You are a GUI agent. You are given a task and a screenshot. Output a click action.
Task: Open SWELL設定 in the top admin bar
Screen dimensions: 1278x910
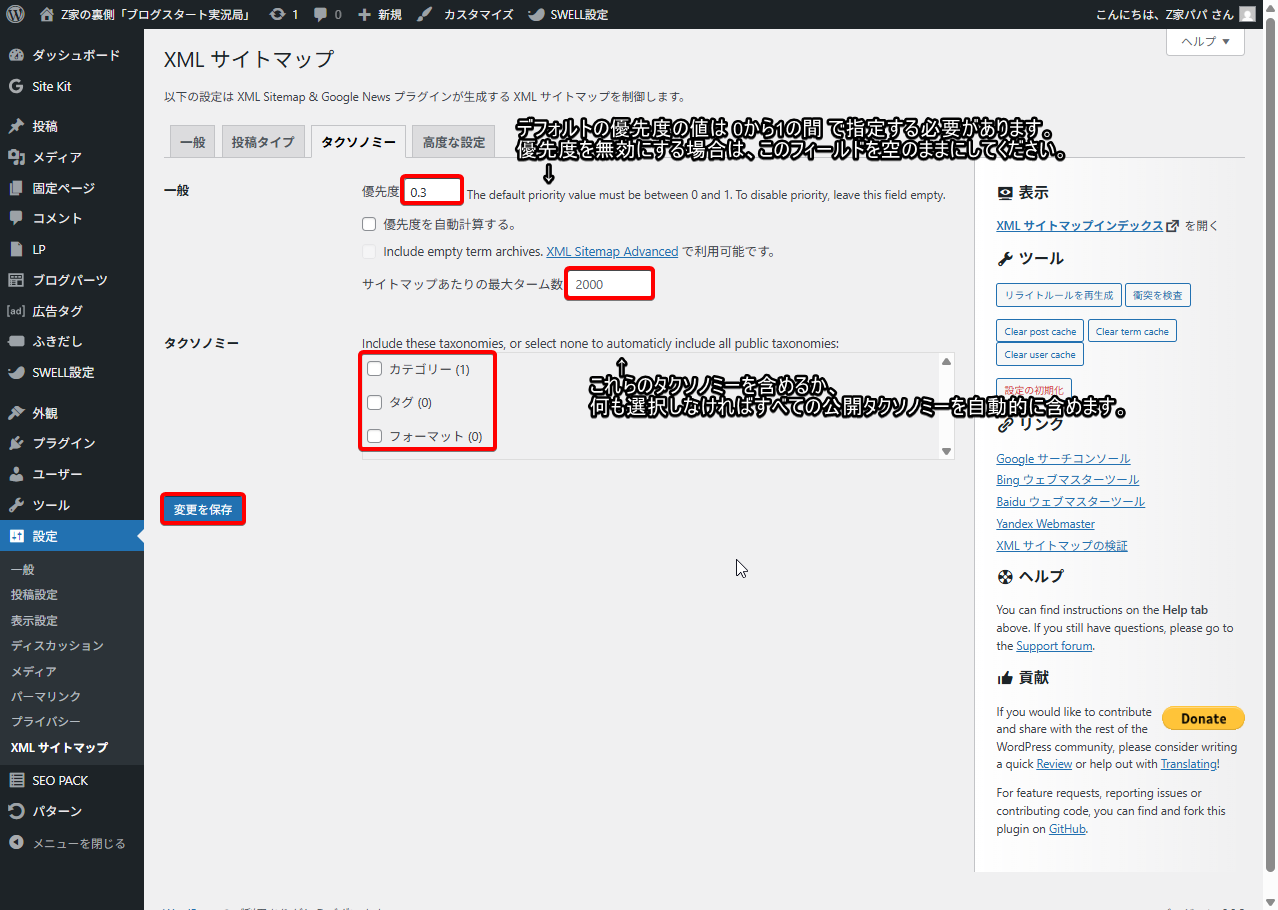(567, 14)
